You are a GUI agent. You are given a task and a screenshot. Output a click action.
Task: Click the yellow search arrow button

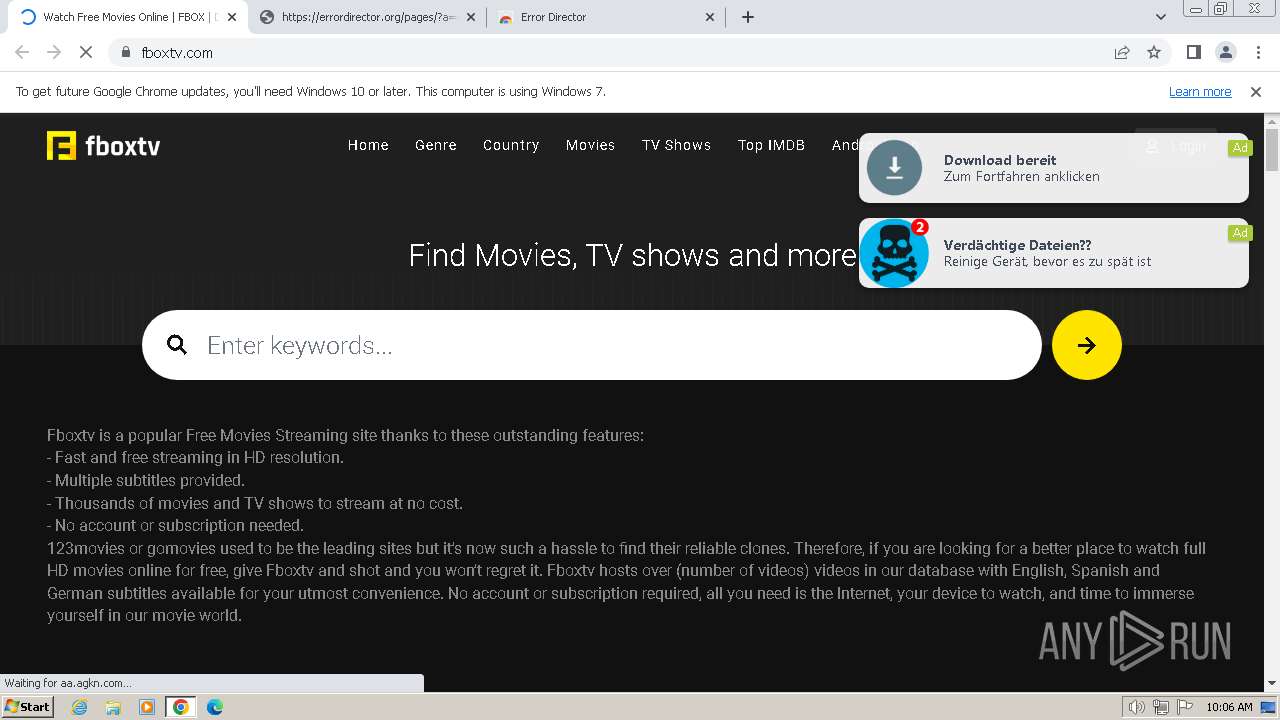(x=1087, y=345)
